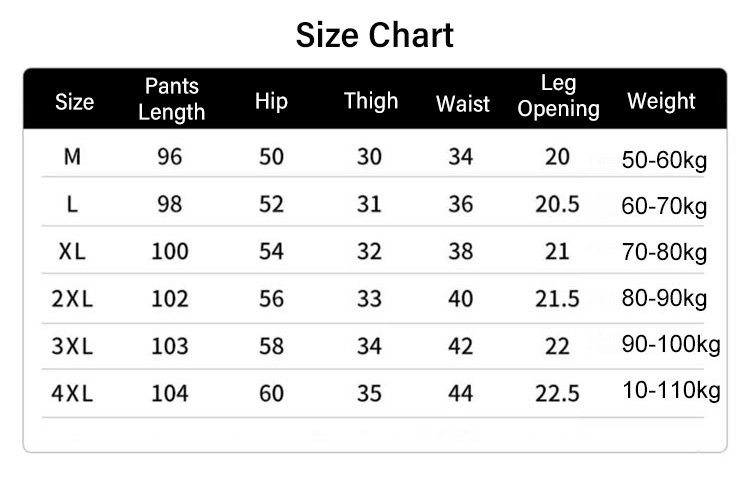Screen dimensions: 750x478
Task: Click pants length value 104
Action: tap(170, 394)
